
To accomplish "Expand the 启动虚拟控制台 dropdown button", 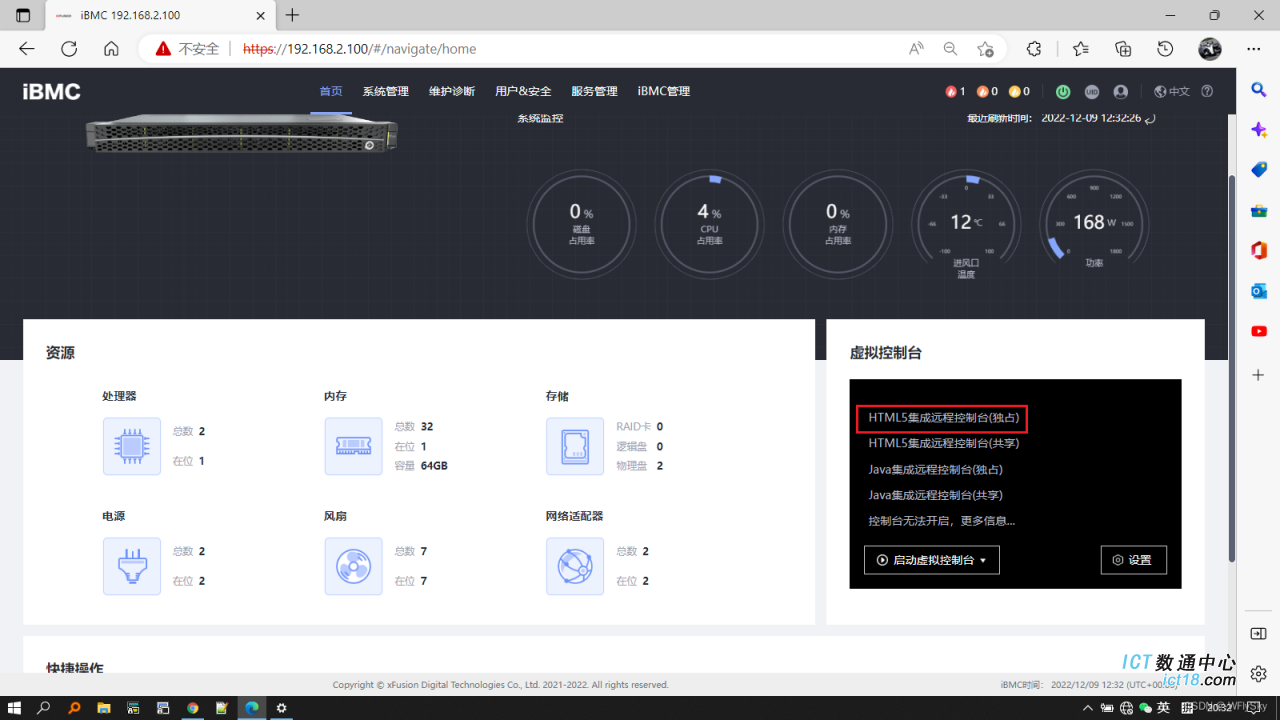I will 932,560.
